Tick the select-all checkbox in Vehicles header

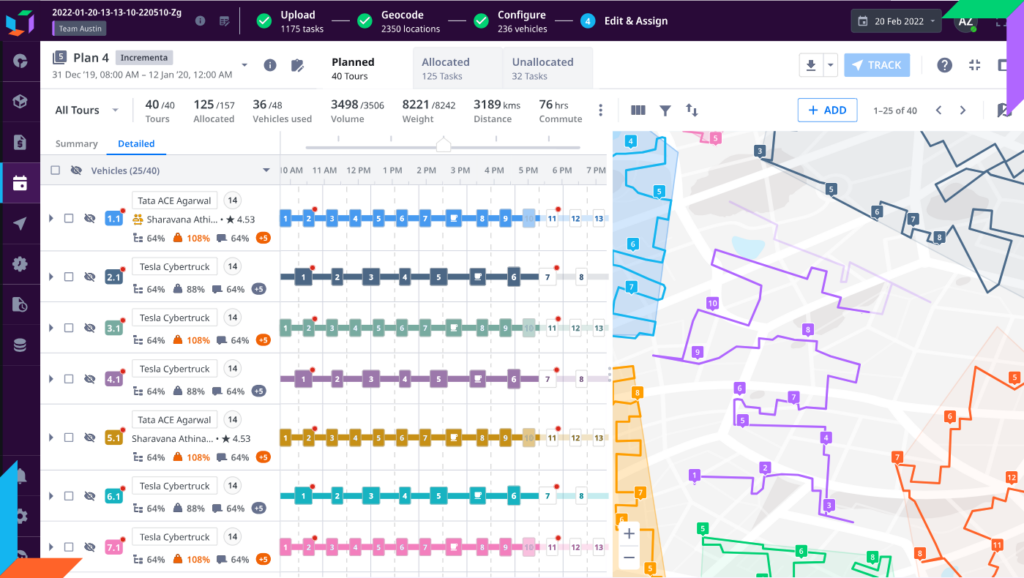click(55, 170)
